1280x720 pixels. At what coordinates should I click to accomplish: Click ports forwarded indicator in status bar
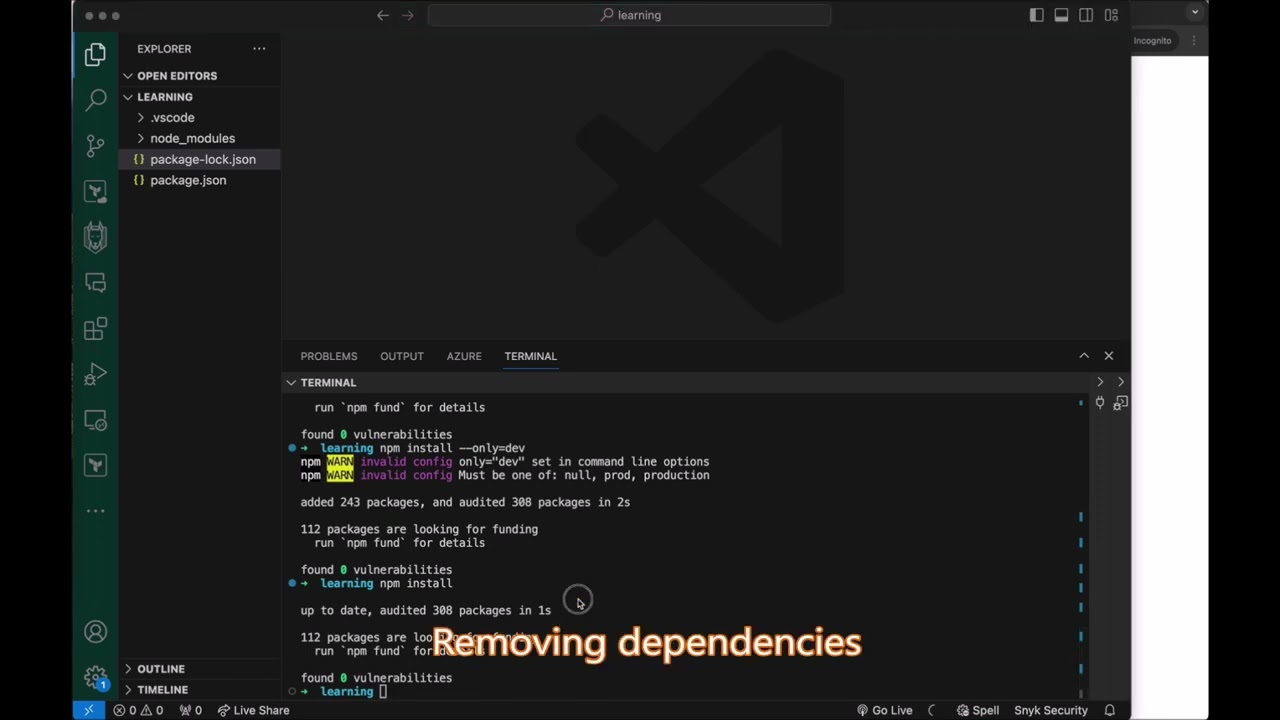click(x=190, y=710)
